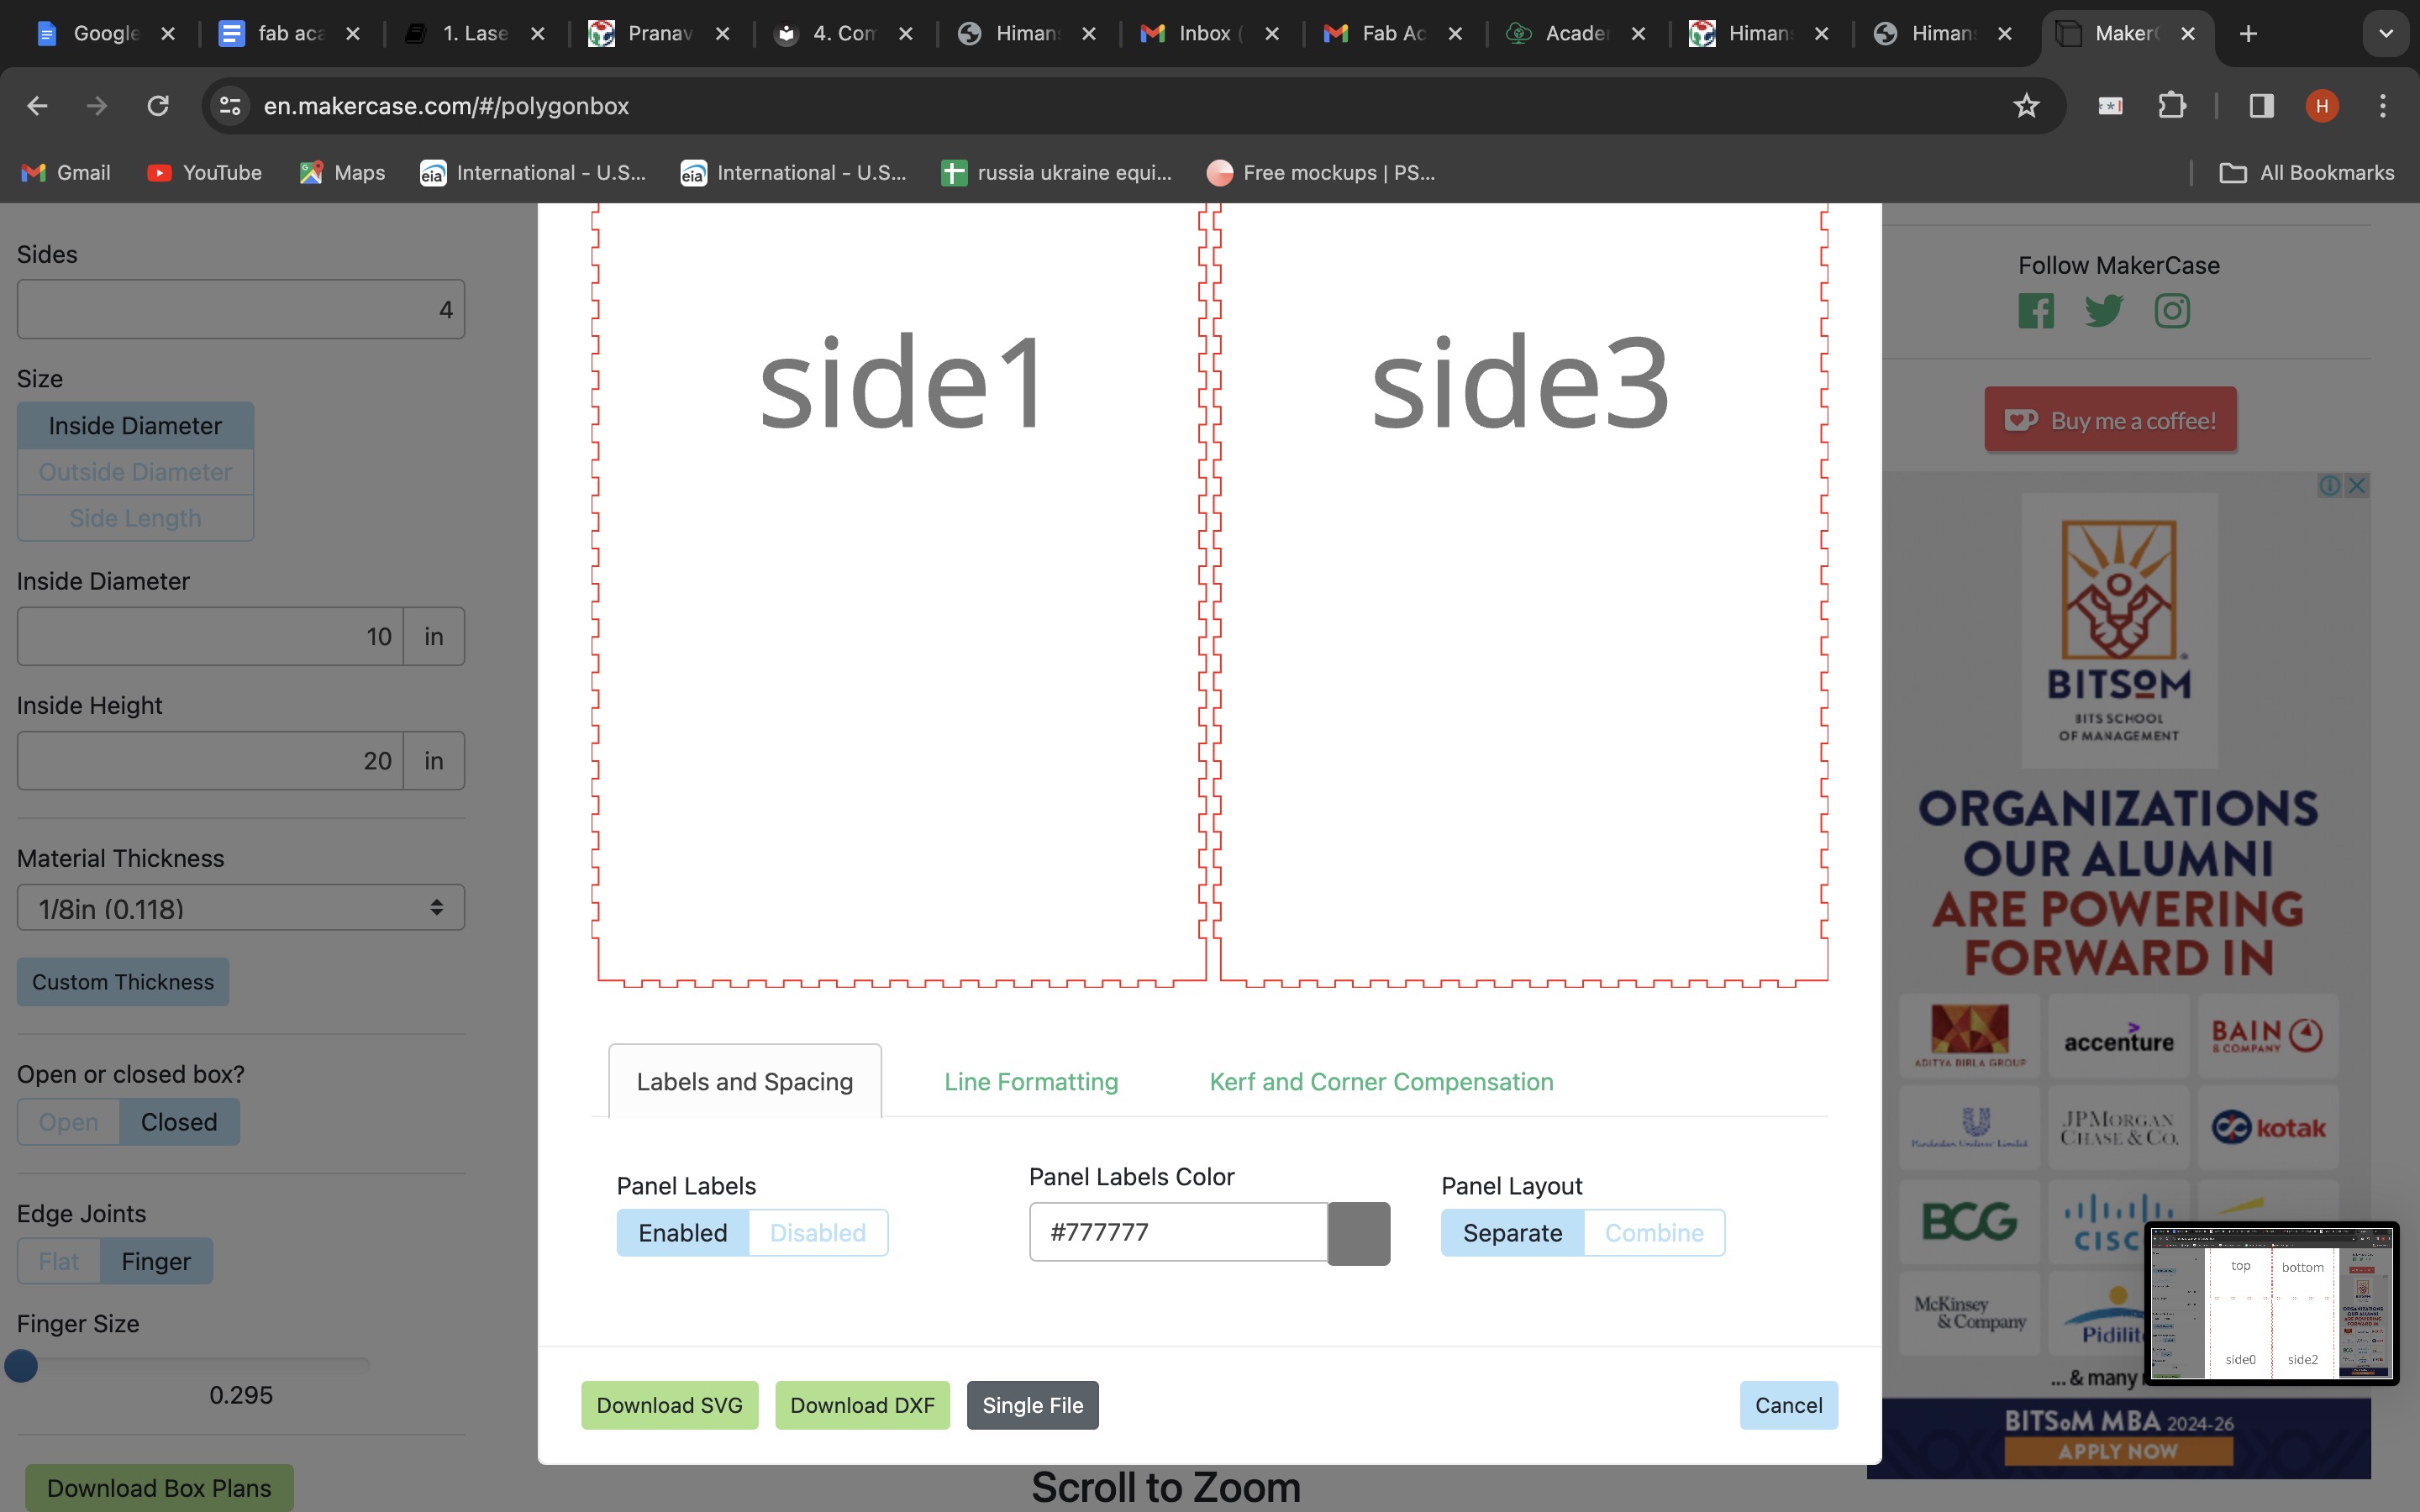Viewport: 2420px width, 1512px height.
Task: Expand tab search chevron
Action: point(2385,34)
